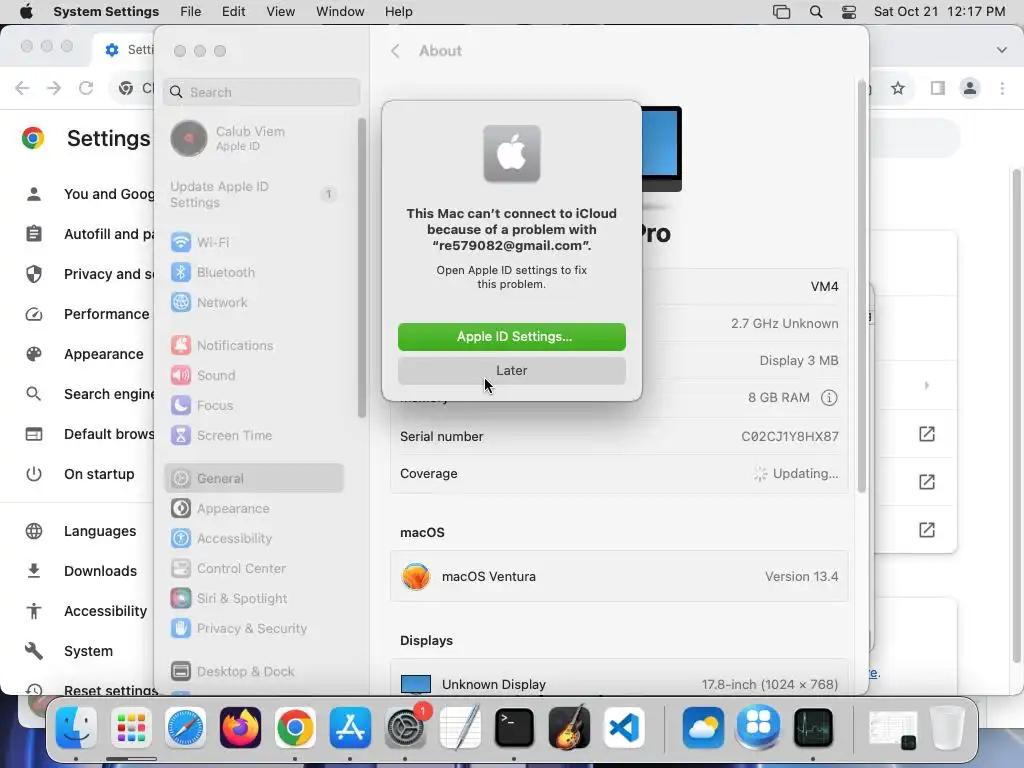Open Update Apple ID Settings item
Image resolution: width=1024 pixels, height=768 pixels.
255,195
